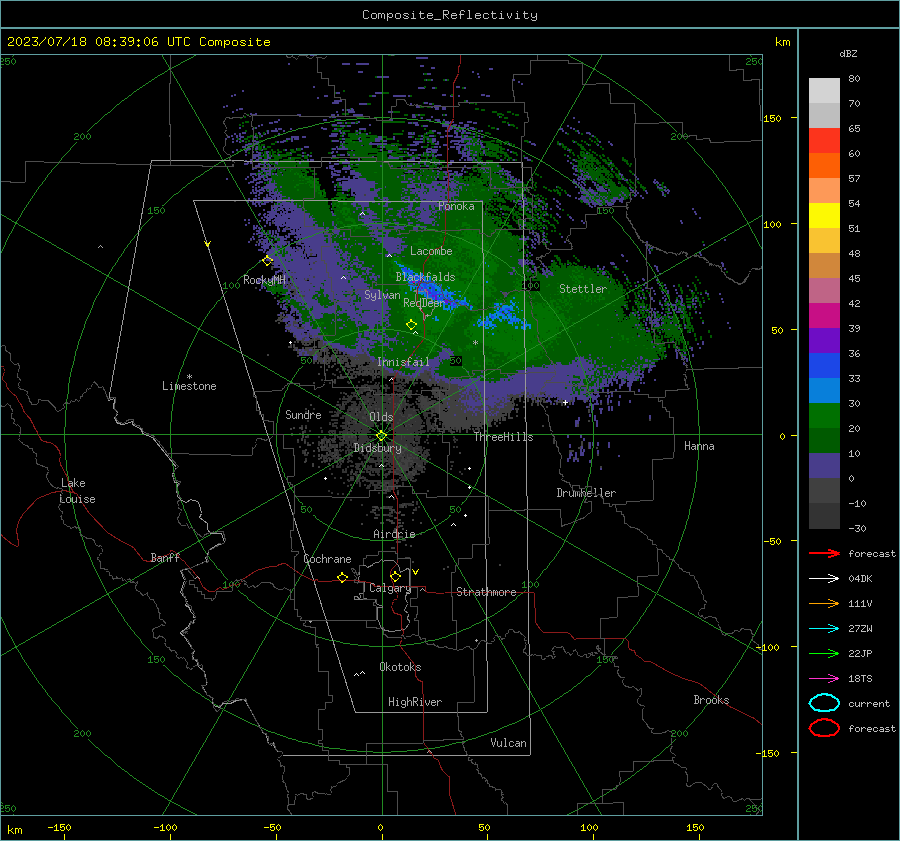The height and width of the screenshot is (841, 900).
Task: Click the yellow diamond marker near RockyMH
Action: 267,261
